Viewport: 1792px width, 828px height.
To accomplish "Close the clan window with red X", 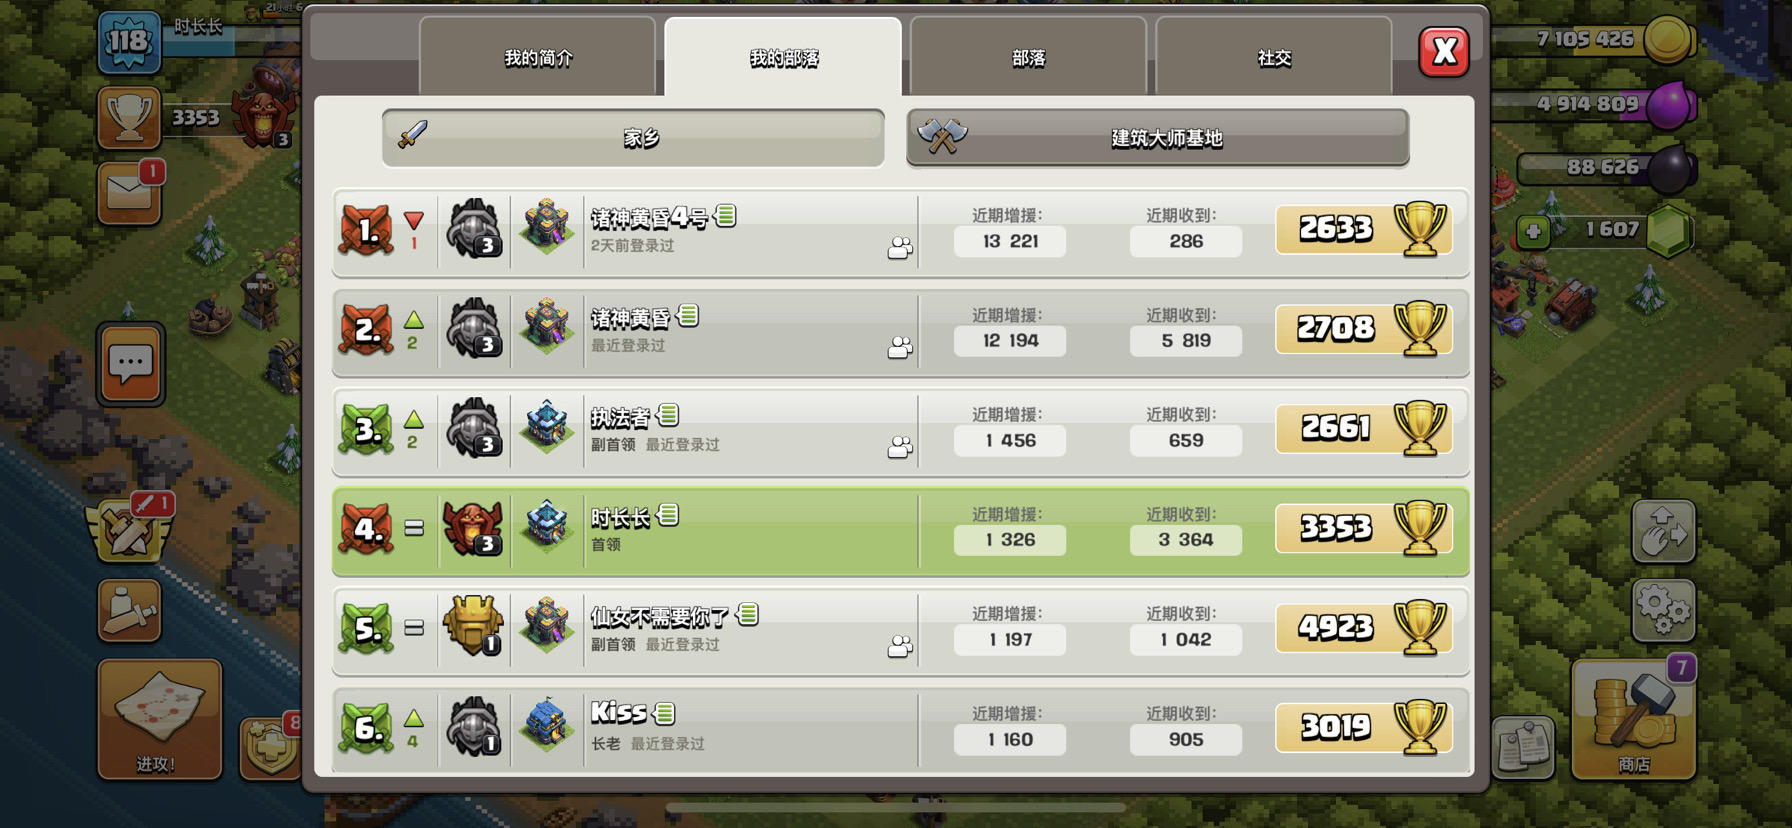I will [1444, 52].
